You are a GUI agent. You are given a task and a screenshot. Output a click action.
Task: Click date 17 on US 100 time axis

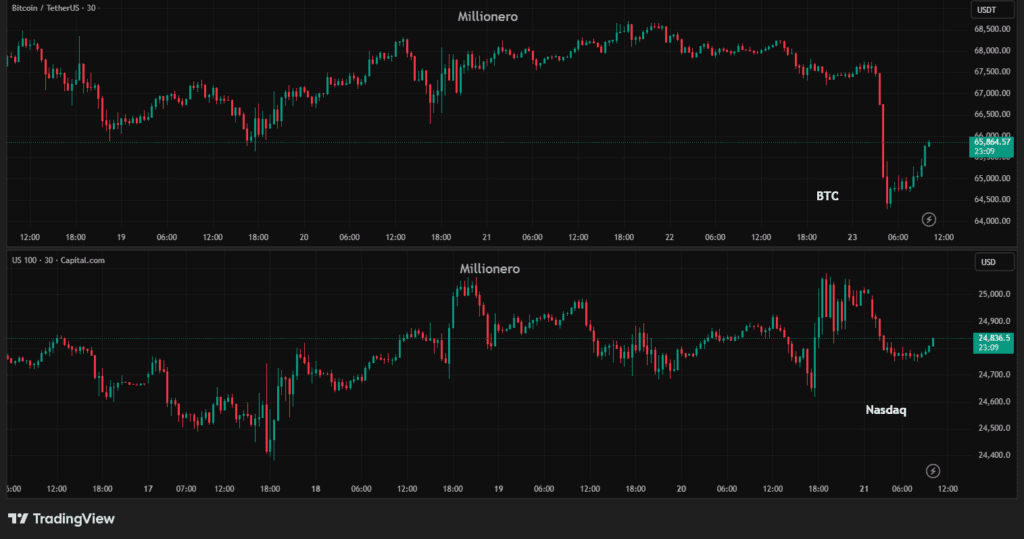148,490
